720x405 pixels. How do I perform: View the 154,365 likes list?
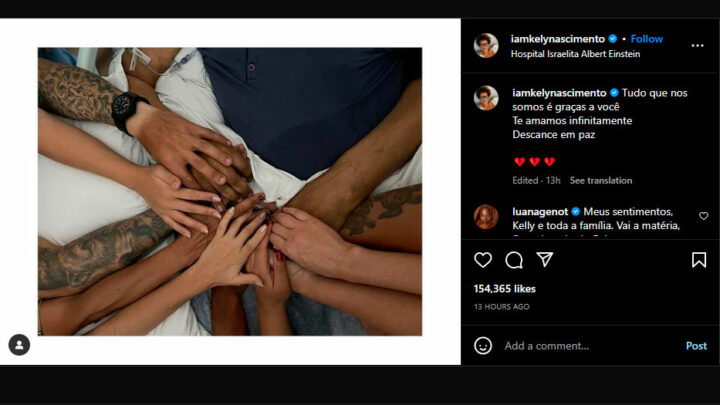(505, 289)
